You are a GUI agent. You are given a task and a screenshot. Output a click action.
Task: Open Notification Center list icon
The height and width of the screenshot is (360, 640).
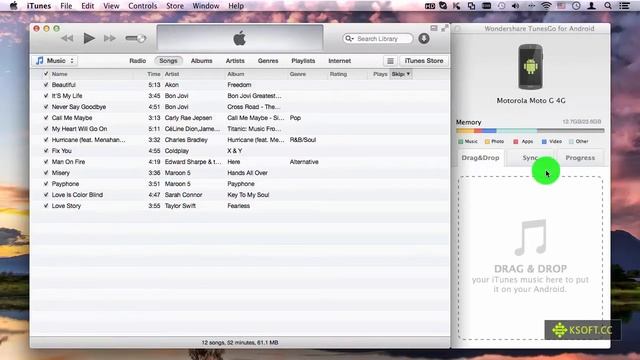(624, 6)
